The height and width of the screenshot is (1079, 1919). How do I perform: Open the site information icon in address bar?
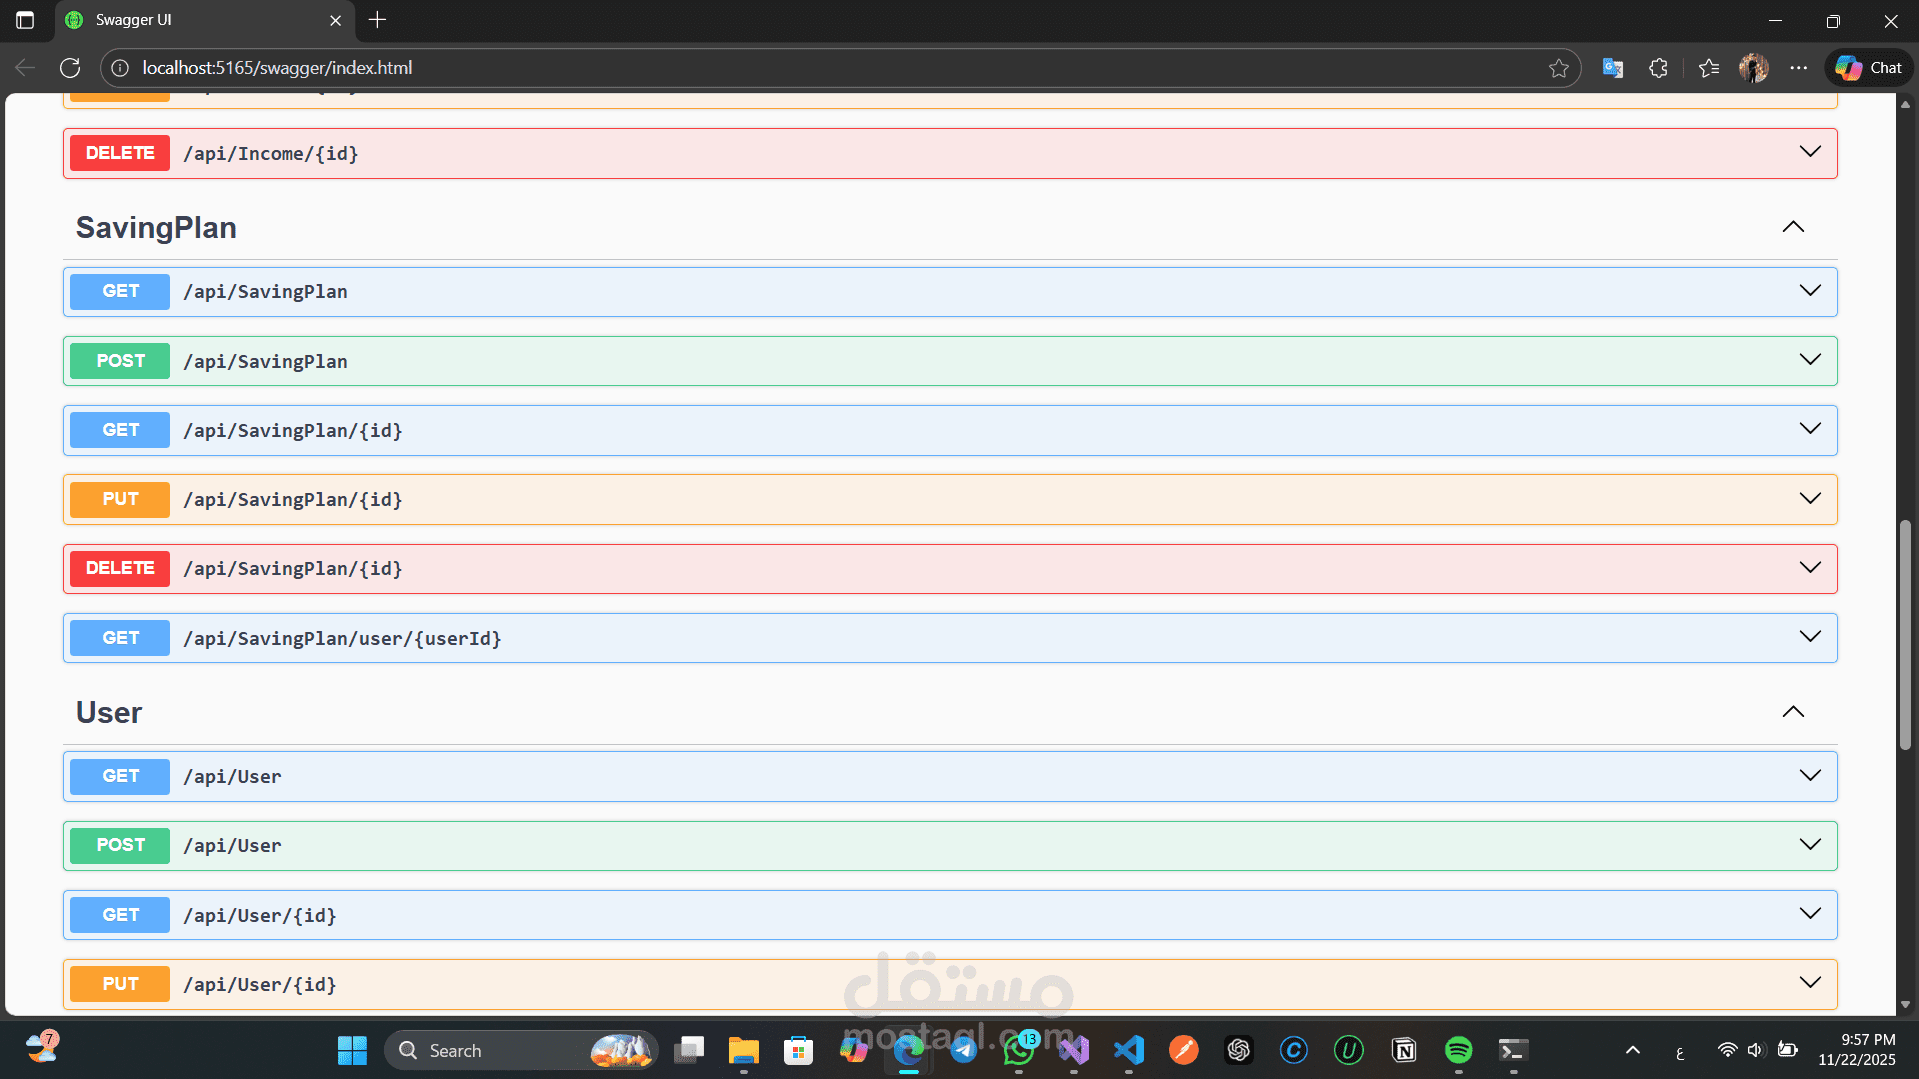click(x=120, y=68)
